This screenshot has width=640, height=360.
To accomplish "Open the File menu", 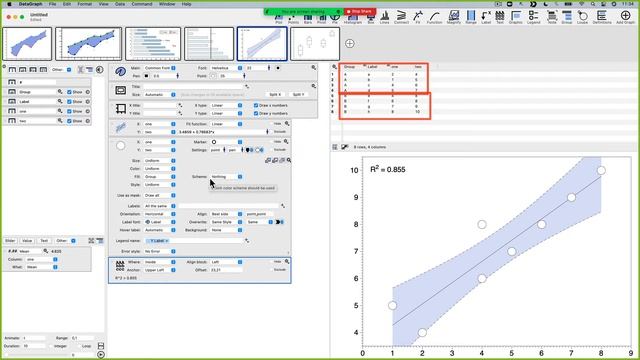I will [52, 4].
